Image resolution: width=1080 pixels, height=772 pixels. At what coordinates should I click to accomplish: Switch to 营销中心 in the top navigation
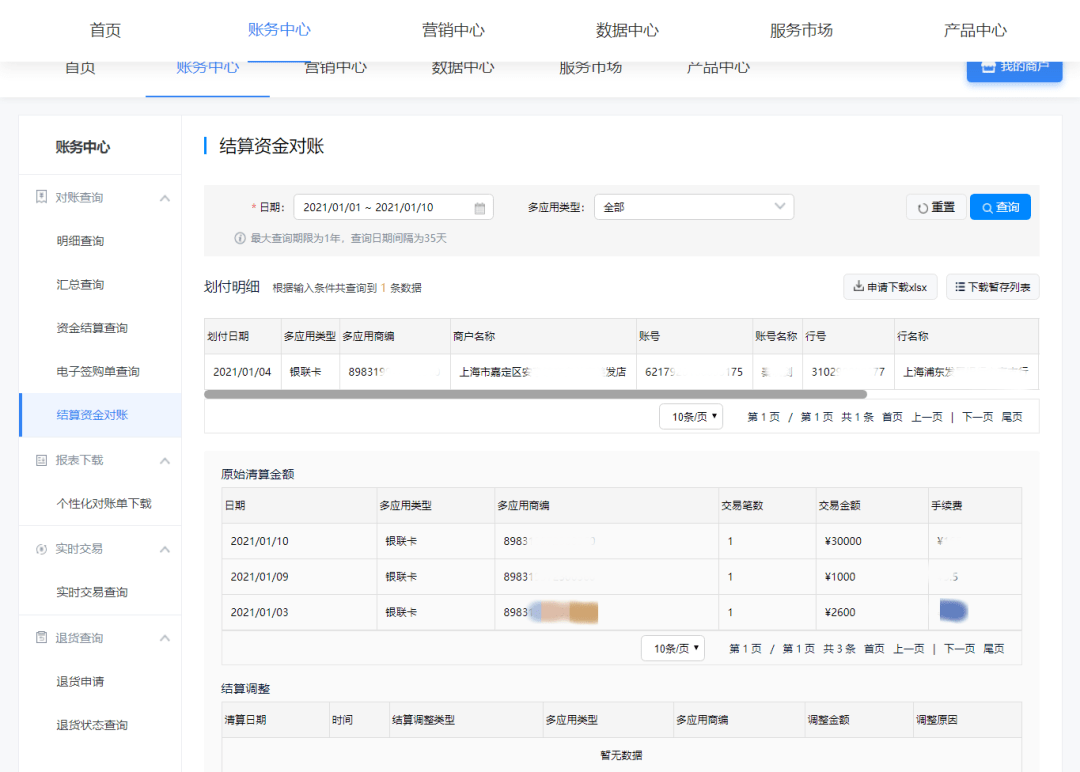tap(453, 30)
